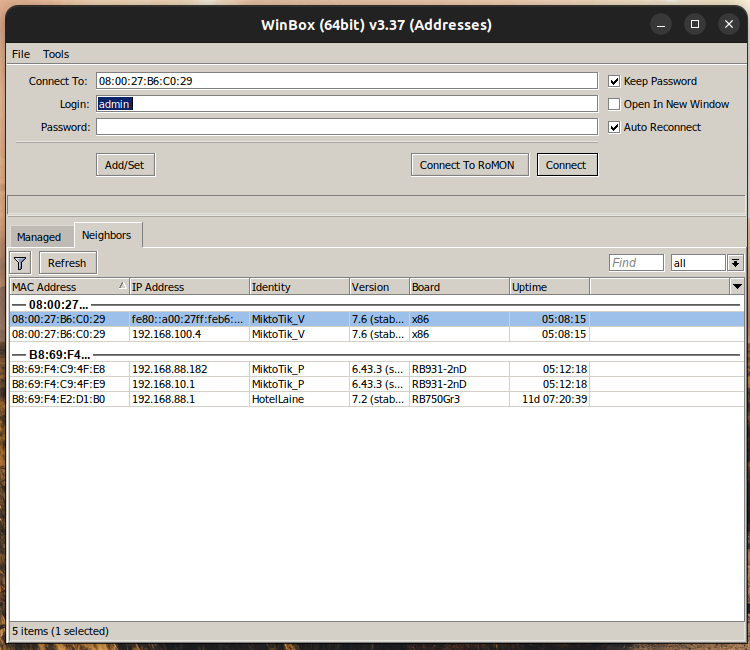Viewport: 750px width, 650px height.
Task: Sort by Identity column header
Action: pos(299,287)
